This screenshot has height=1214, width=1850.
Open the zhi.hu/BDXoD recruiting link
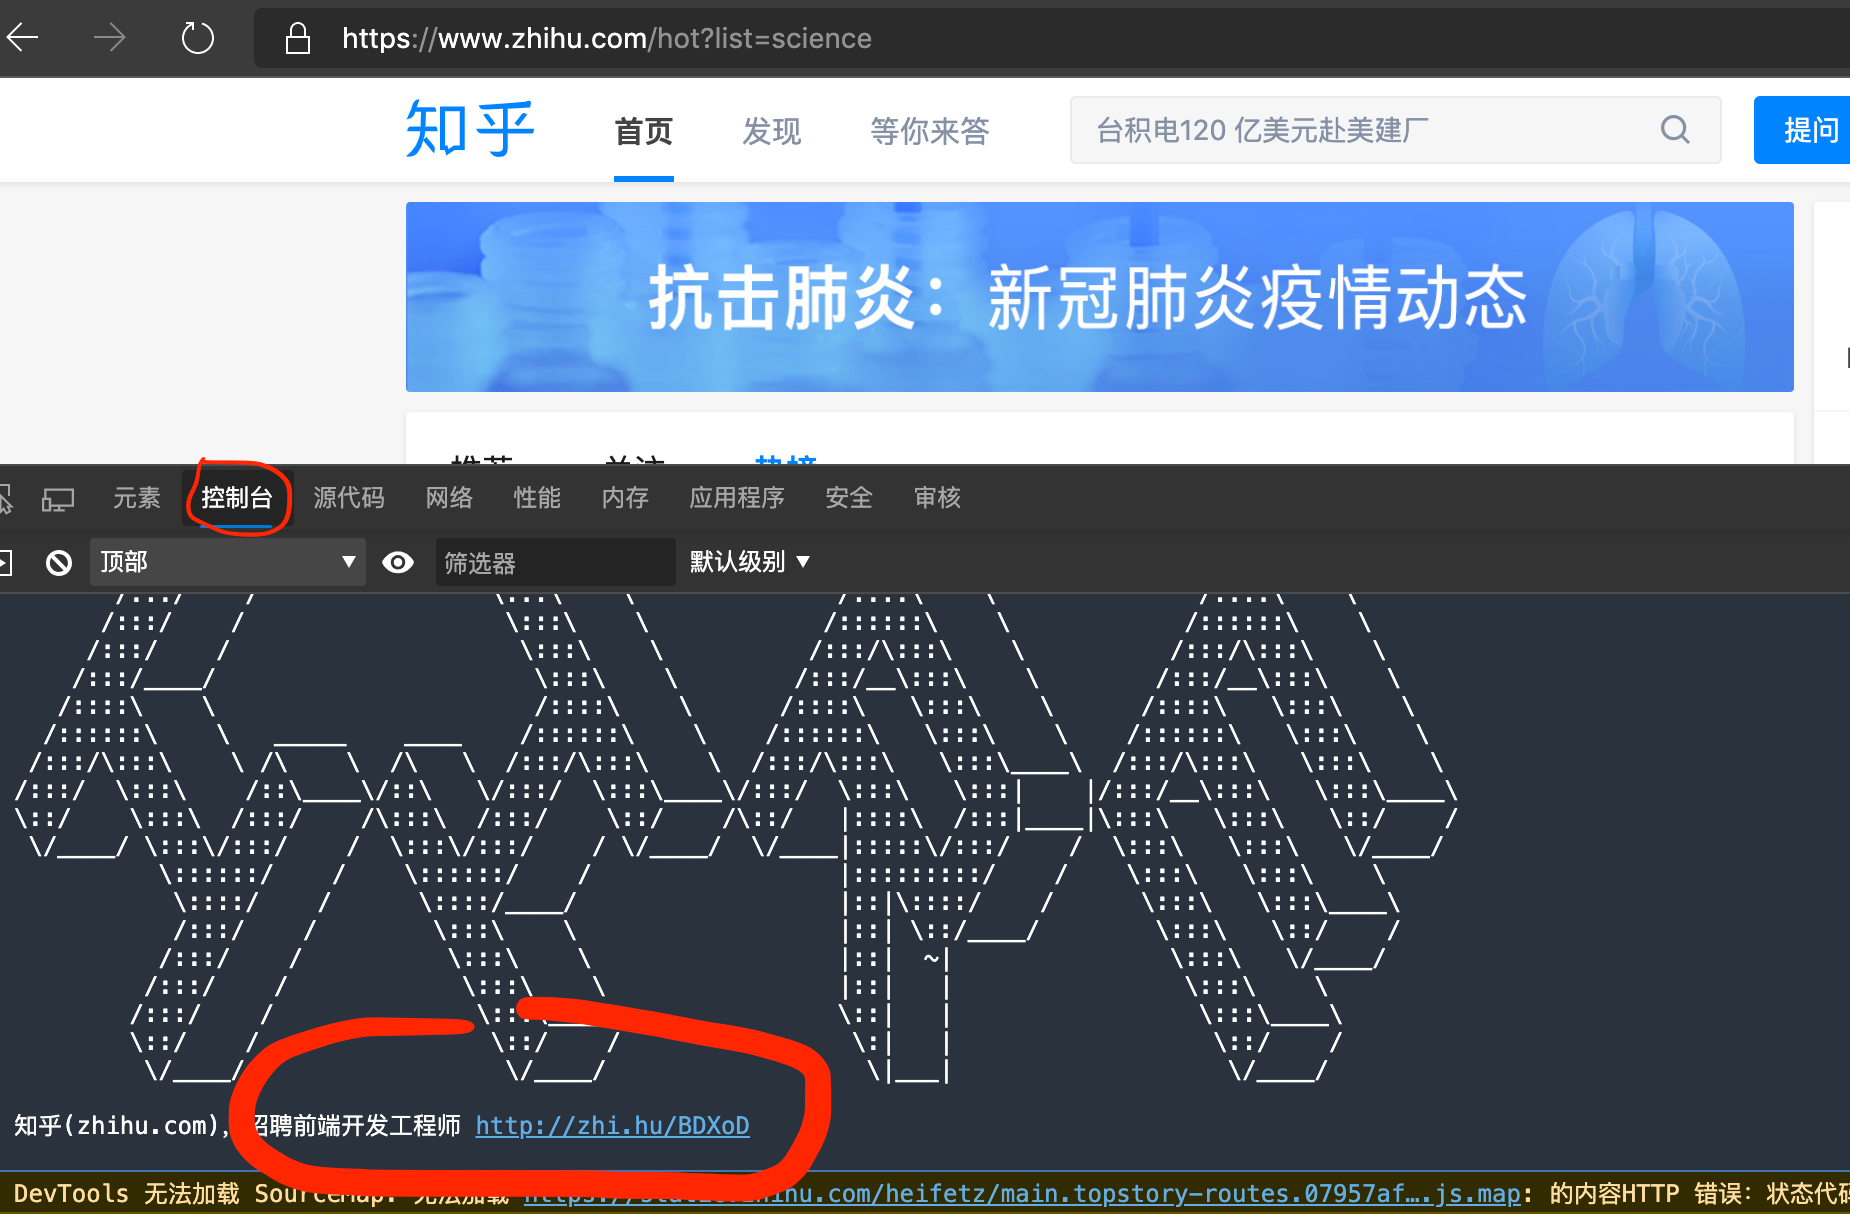[612, 1126]
